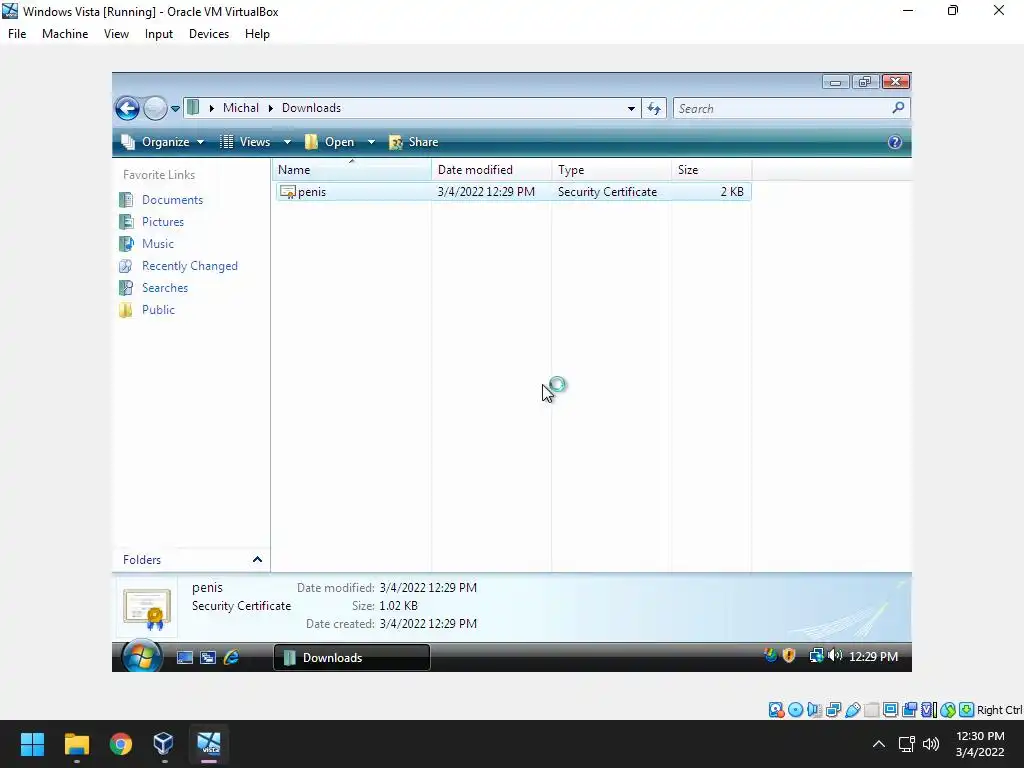Image resolution: width=1024 pixels, height=768 pixels.
Task: Click the Explorer Back arrow button
Action: pyautogui.click(x=127, y=108)
